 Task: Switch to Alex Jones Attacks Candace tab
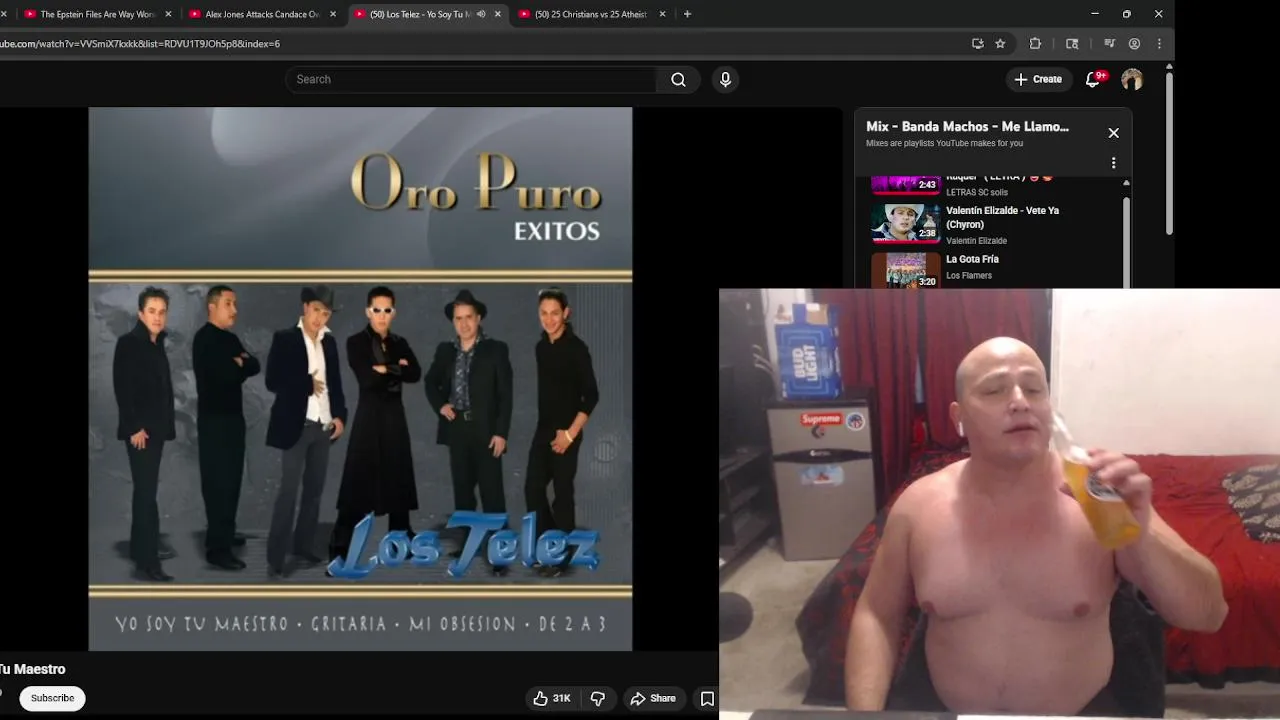(261, 14)
